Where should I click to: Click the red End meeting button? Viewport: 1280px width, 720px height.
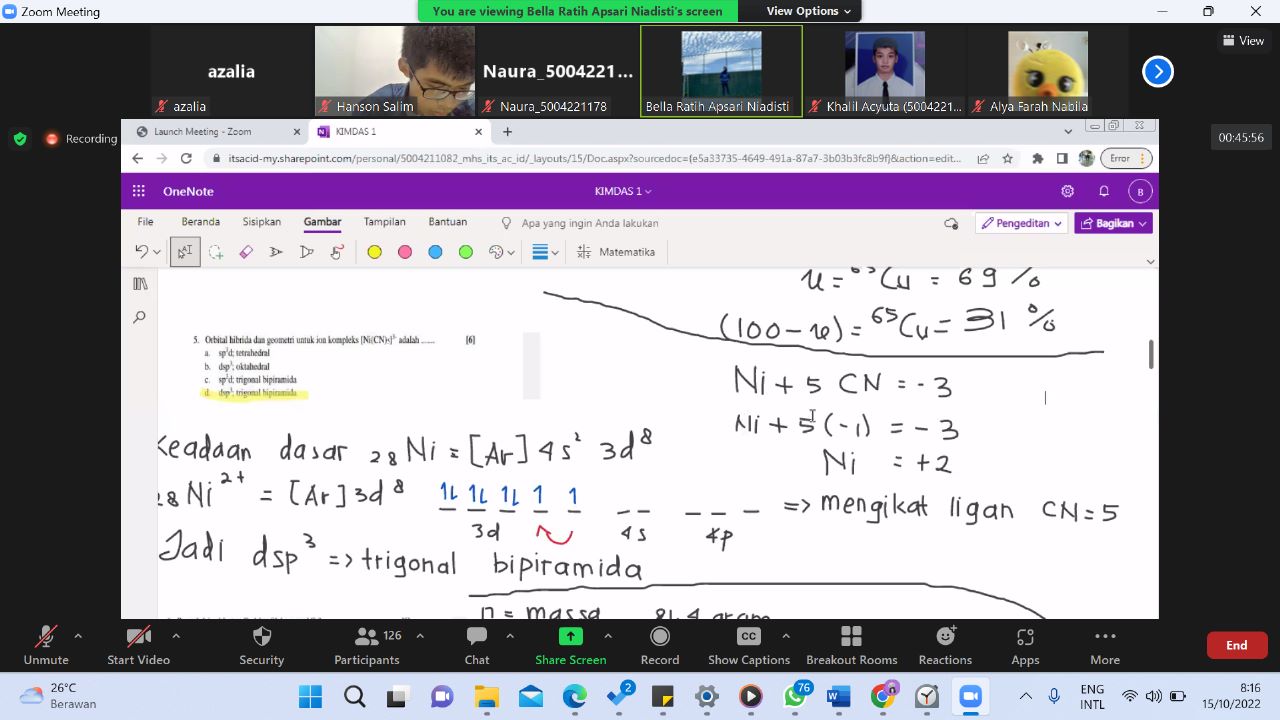(x=1237, y=645)
